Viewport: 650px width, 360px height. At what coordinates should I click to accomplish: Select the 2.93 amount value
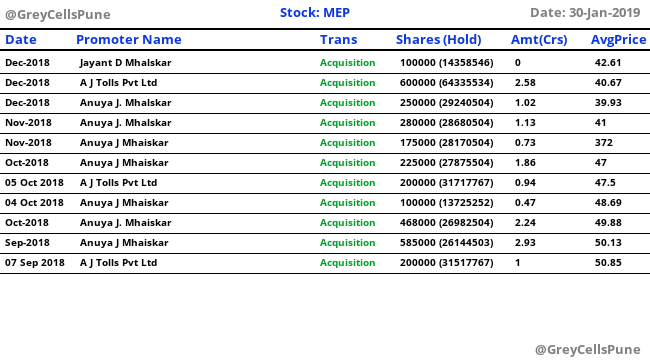(x=525, y=243)
